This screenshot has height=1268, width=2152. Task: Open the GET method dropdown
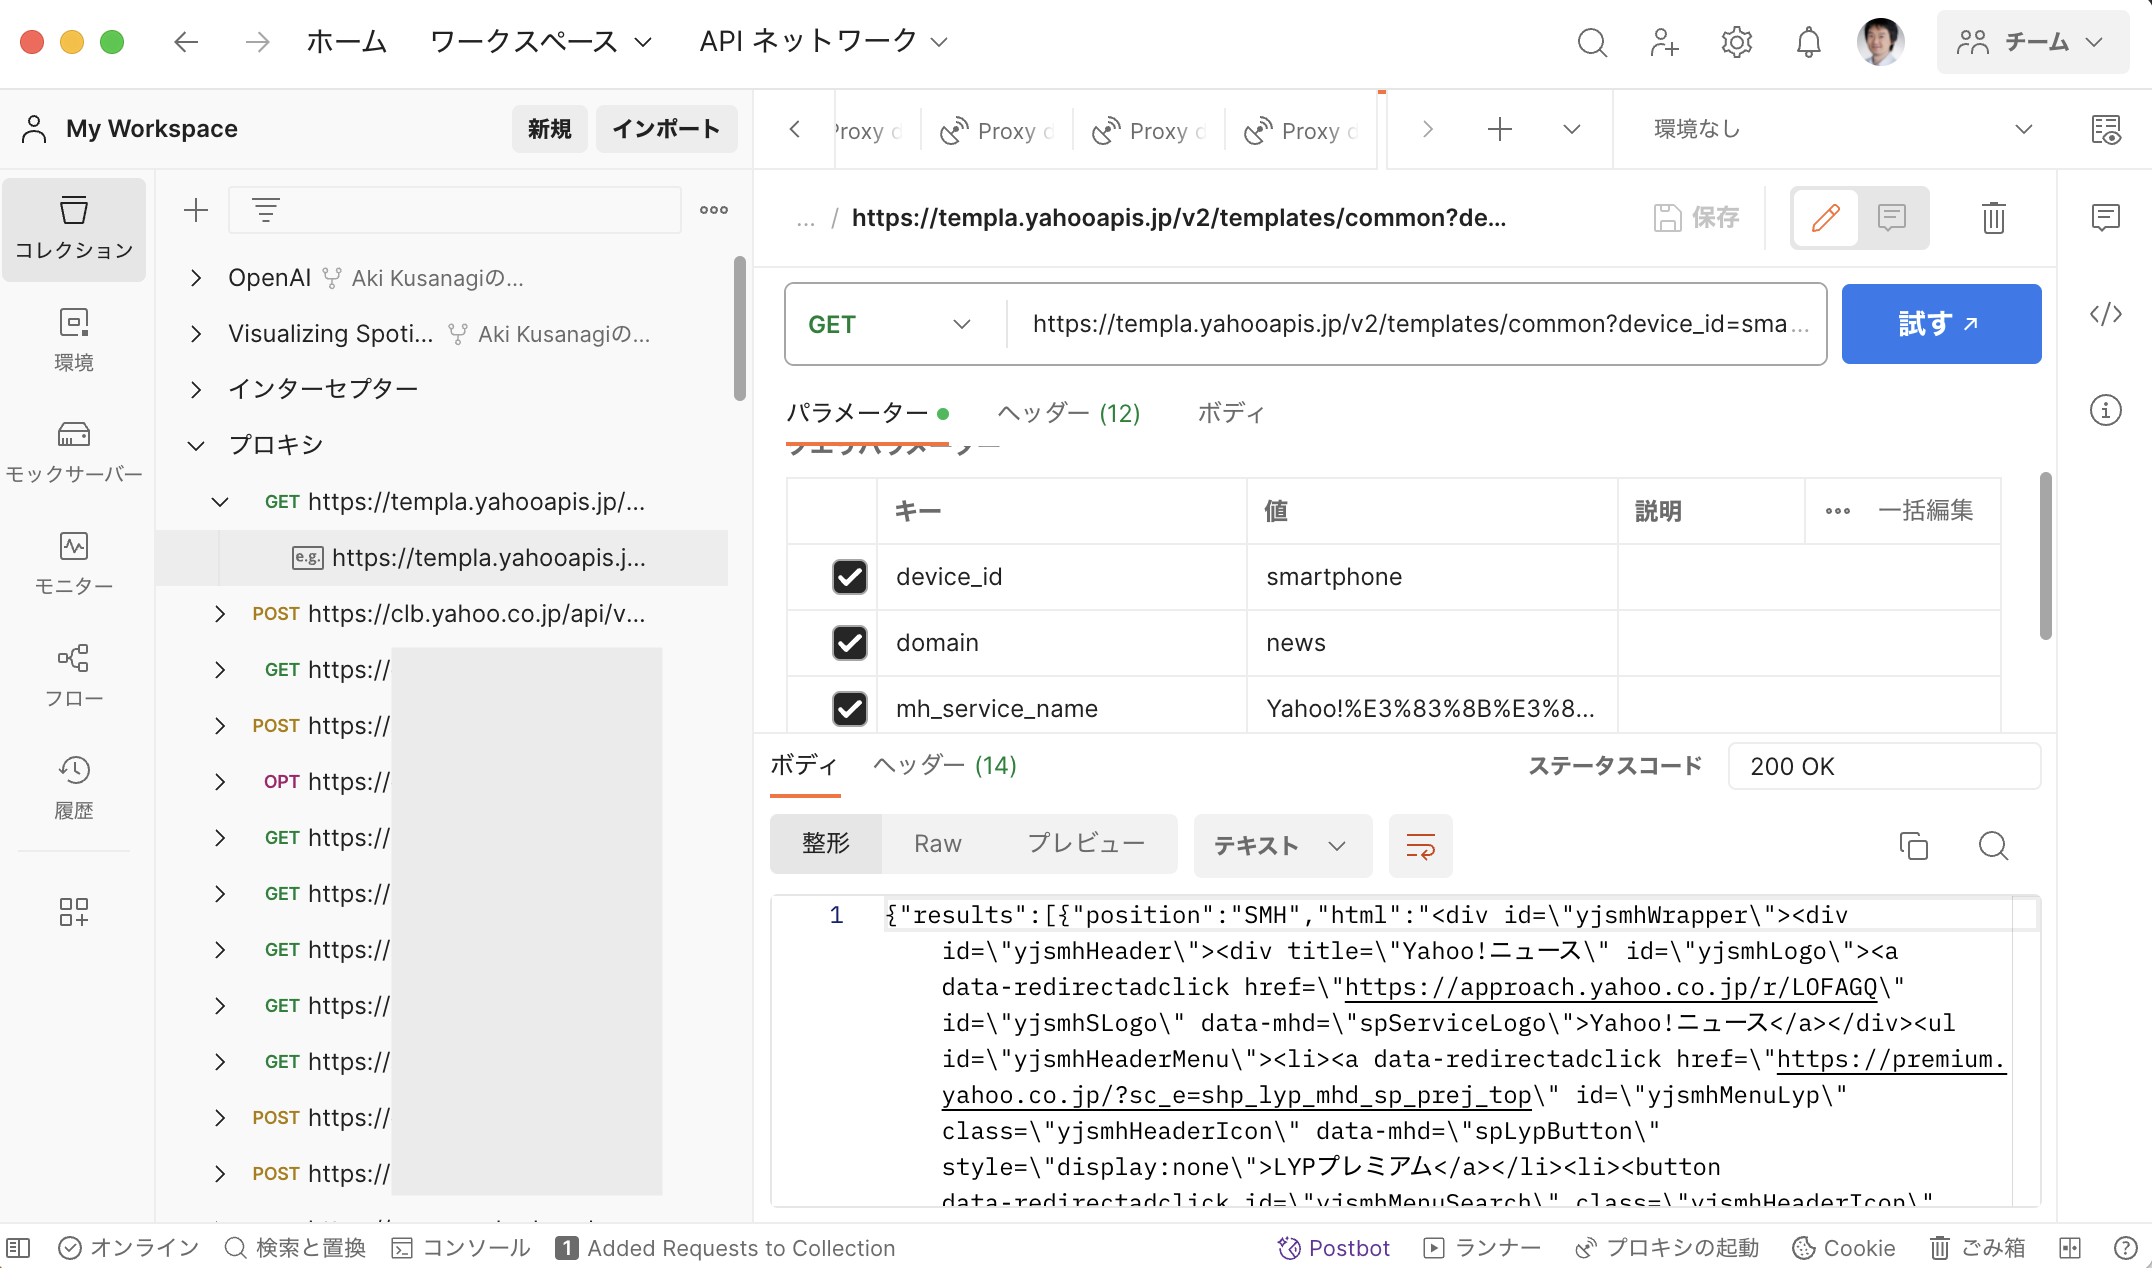tap(893, 323)
